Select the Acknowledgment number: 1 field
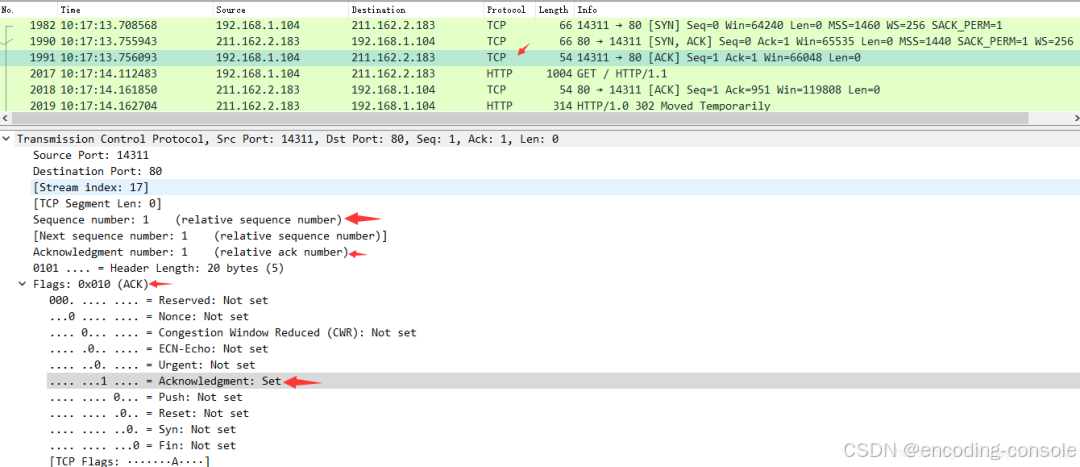This screenshot has height=467, width=1080. (191, 252)
